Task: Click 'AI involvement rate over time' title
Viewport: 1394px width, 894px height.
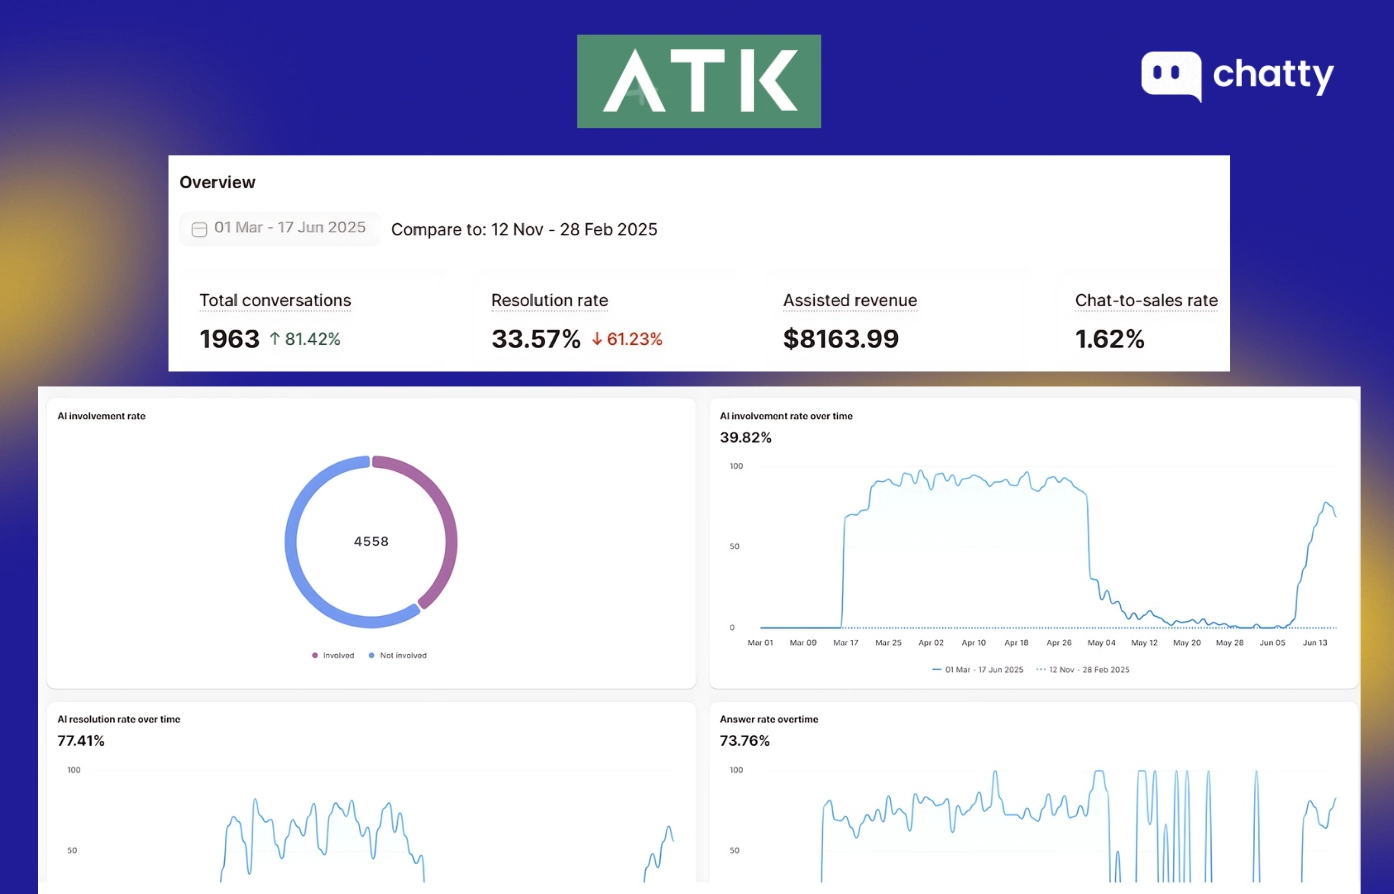Action: click(786, 416)
